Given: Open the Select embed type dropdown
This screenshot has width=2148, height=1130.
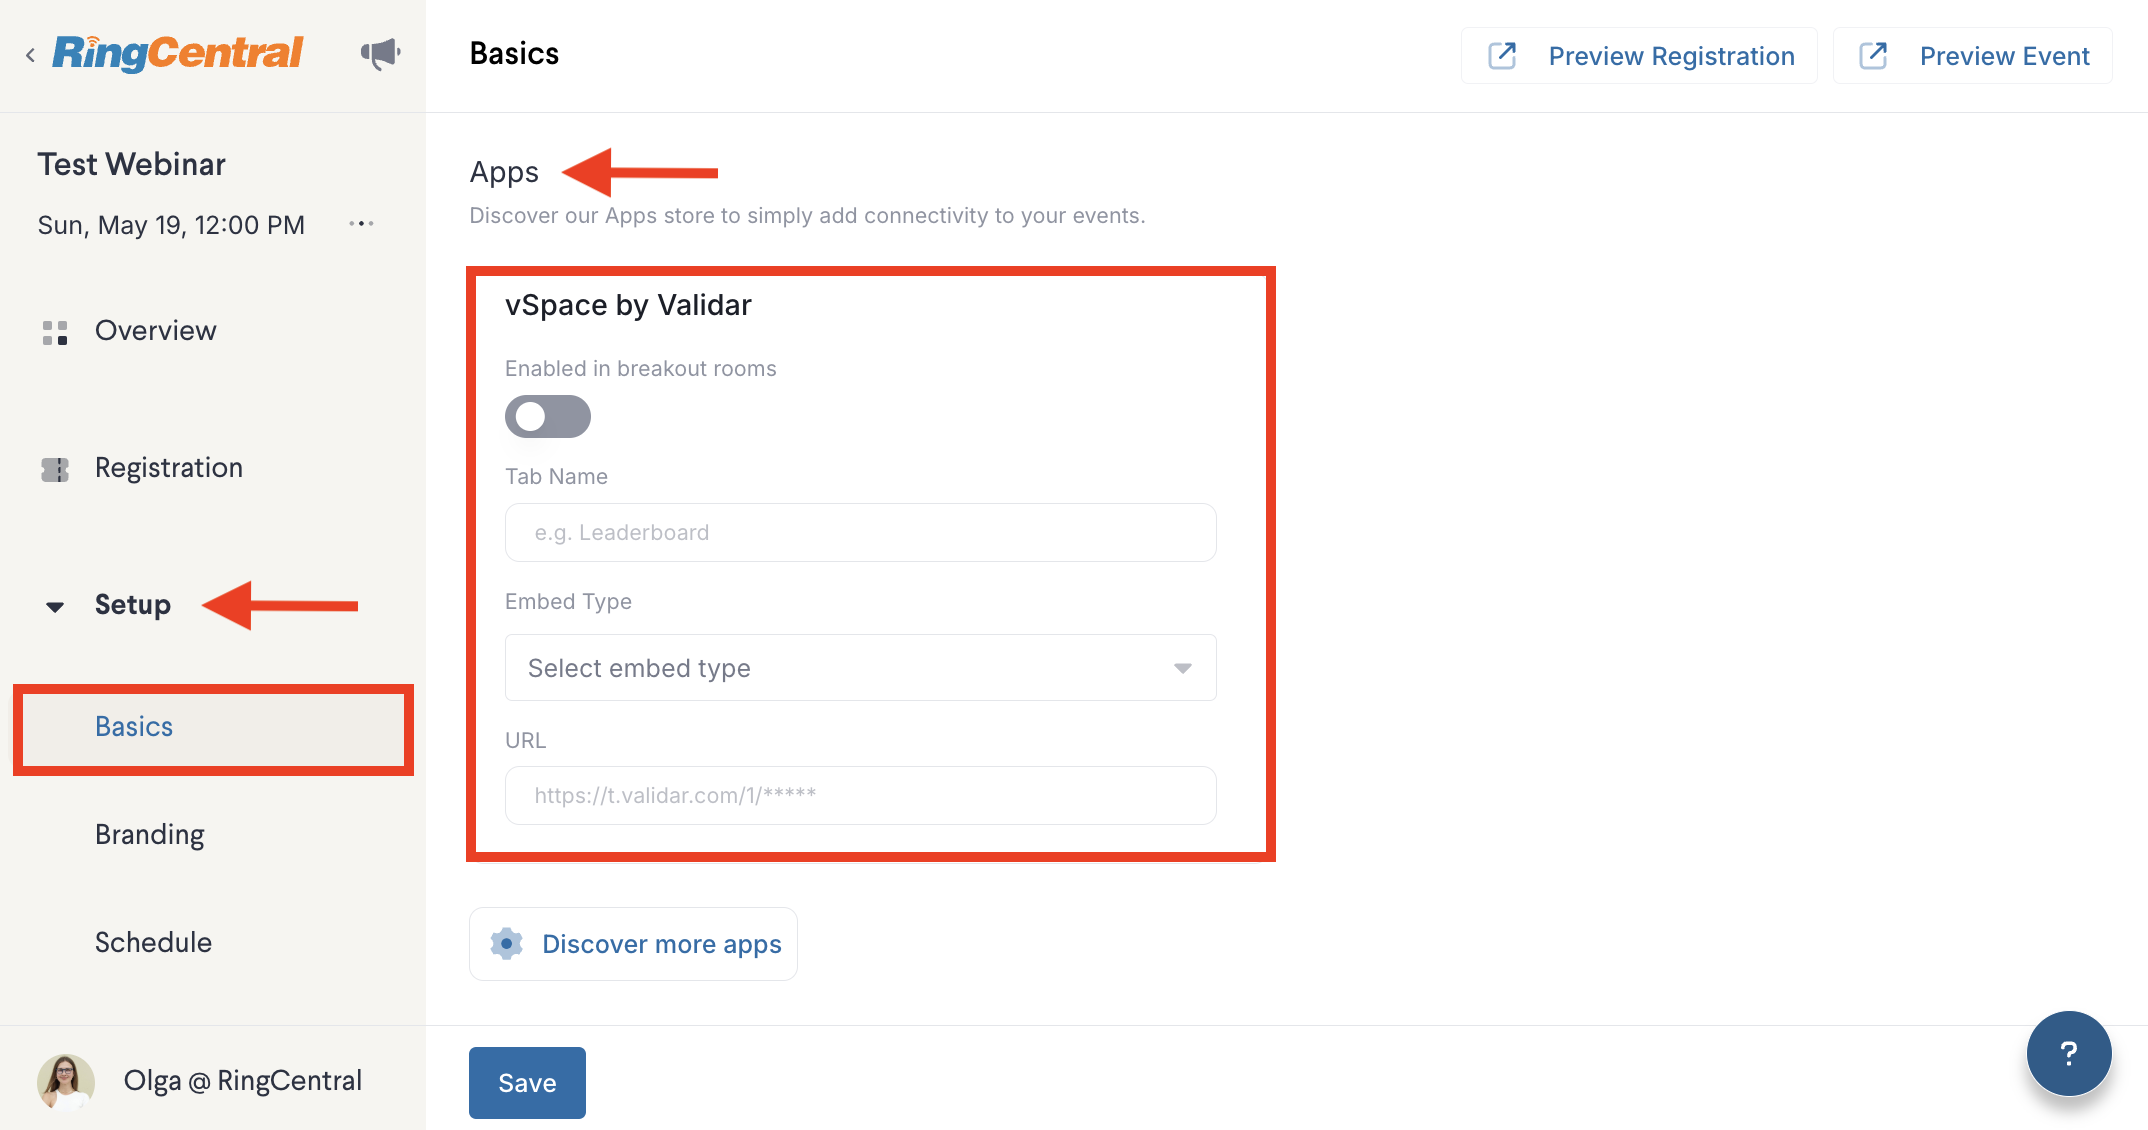Looking at the screenshot, I should 860,668.
